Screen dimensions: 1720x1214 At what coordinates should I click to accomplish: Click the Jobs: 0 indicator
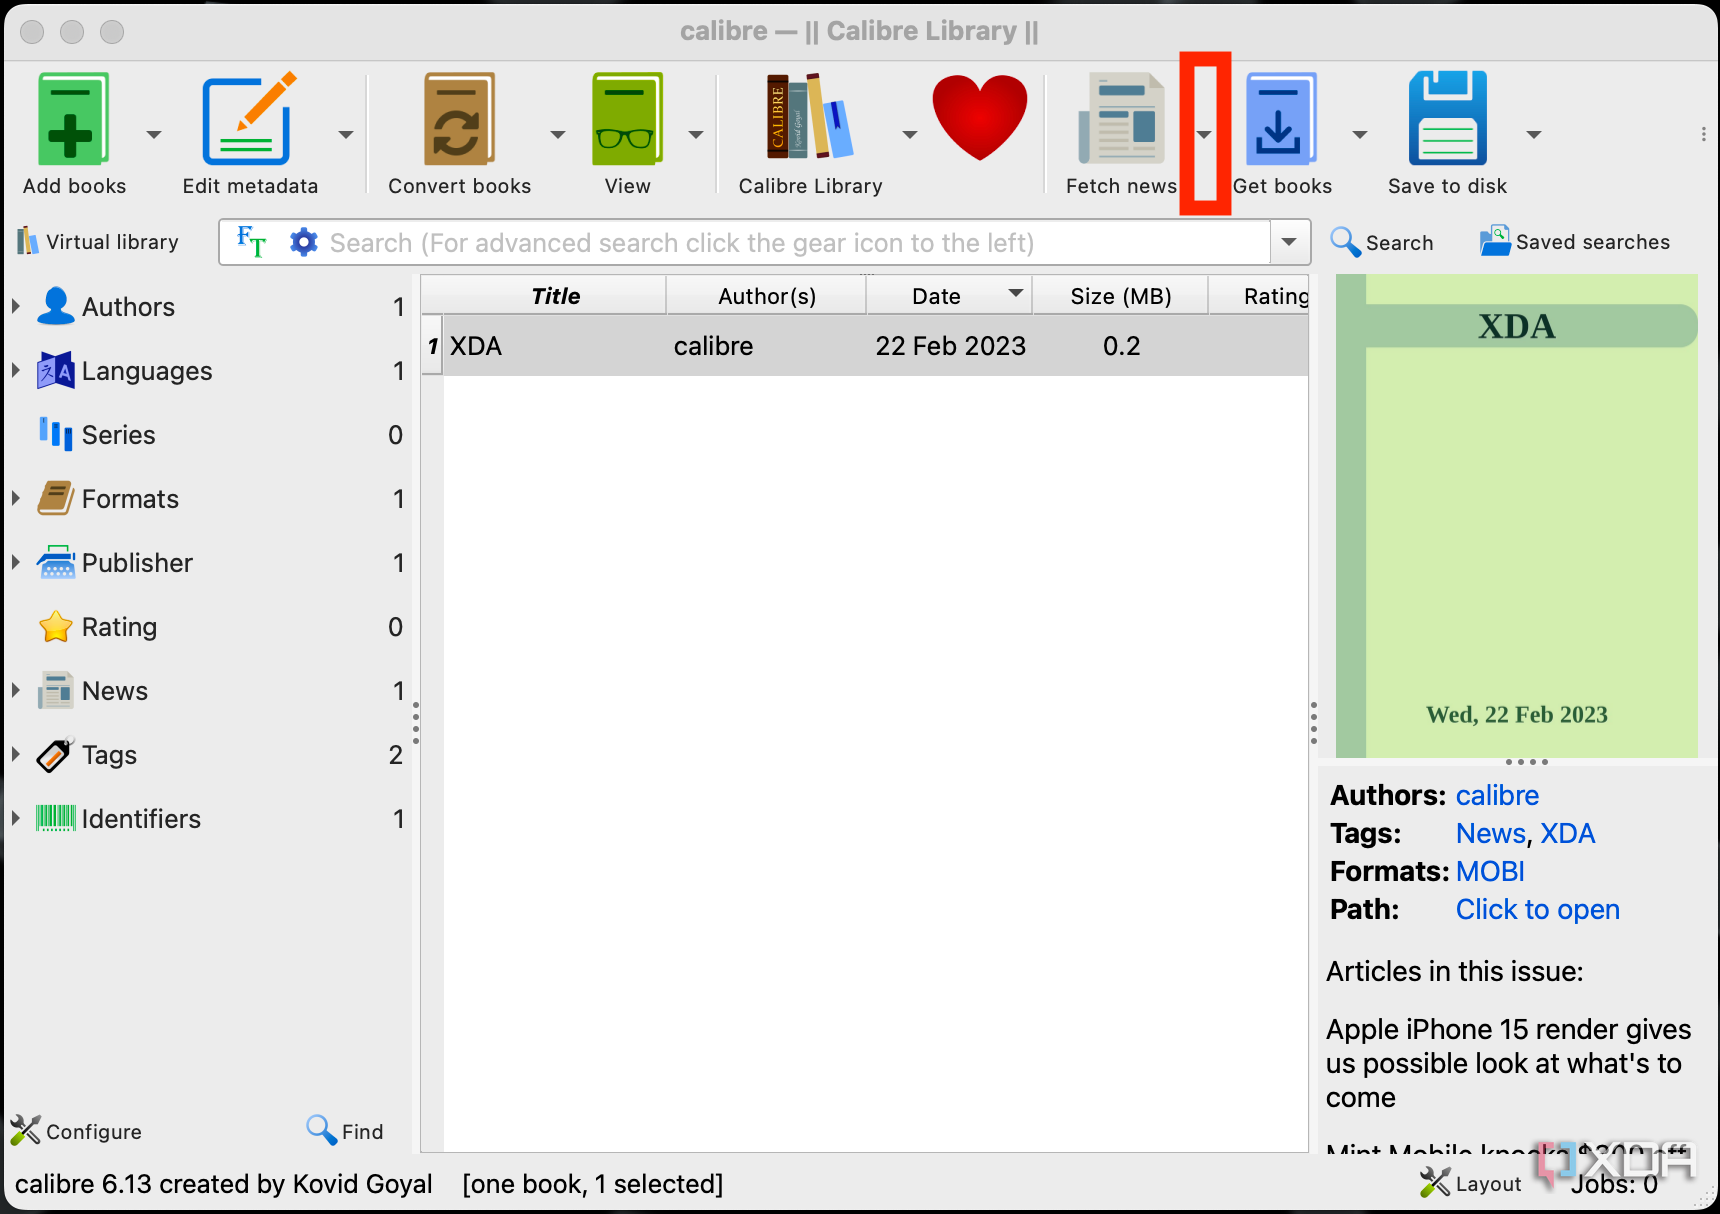1614,1184
